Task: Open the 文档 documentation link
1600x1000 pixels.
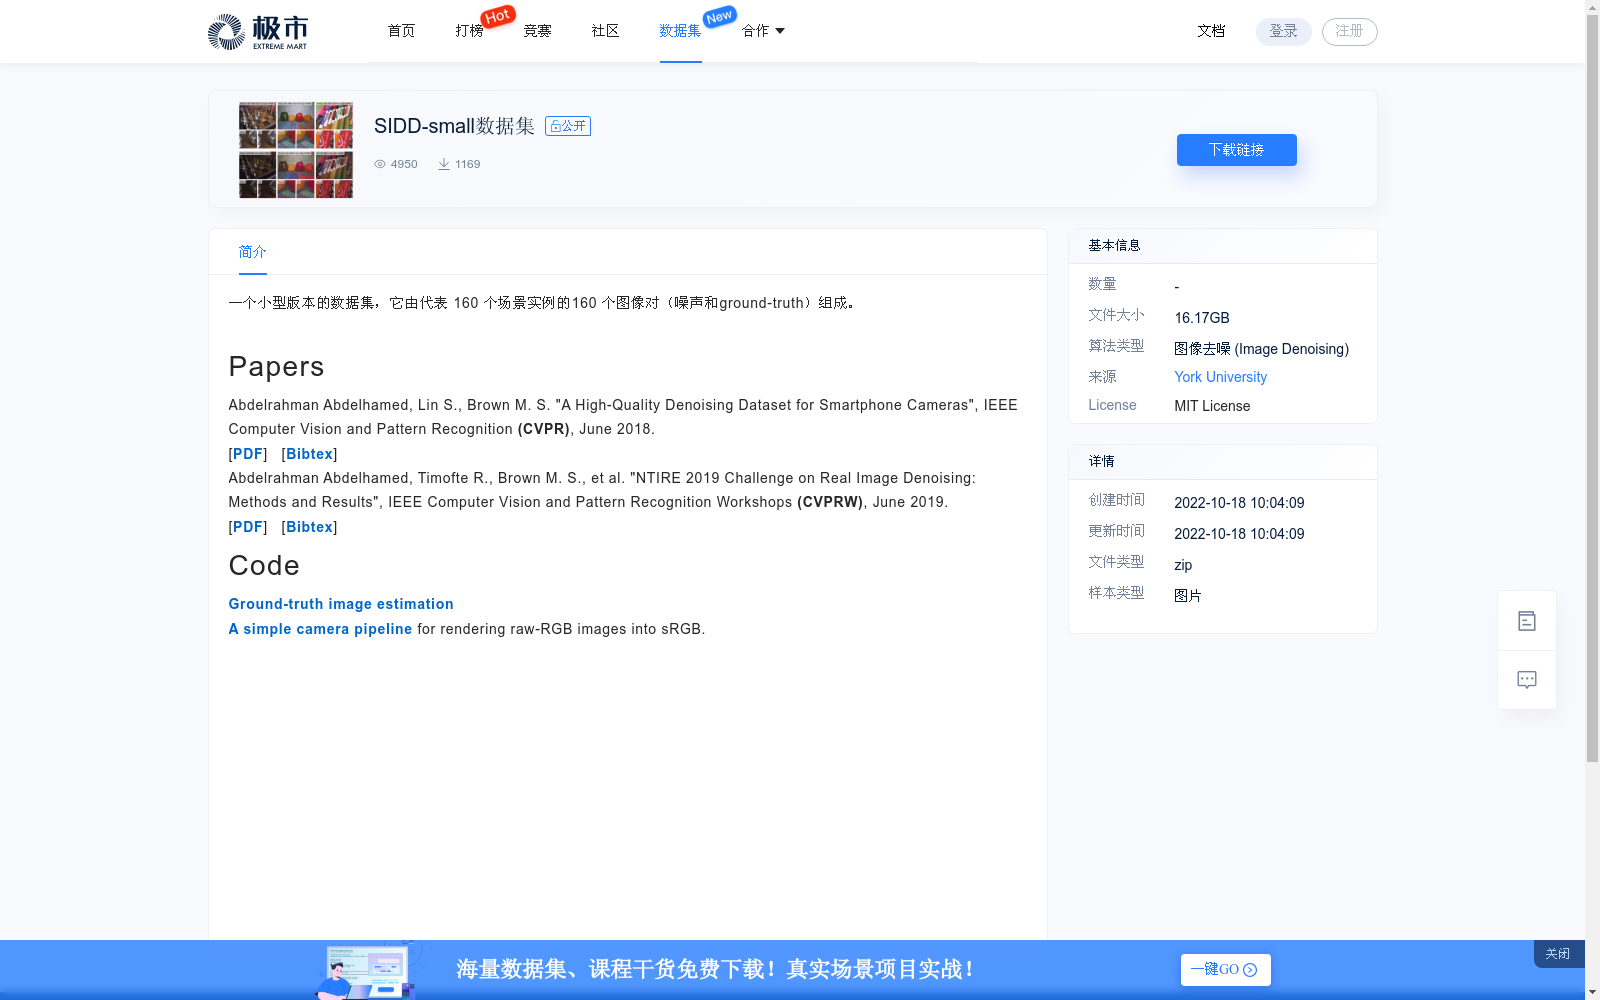Action: click(1211, 31)
